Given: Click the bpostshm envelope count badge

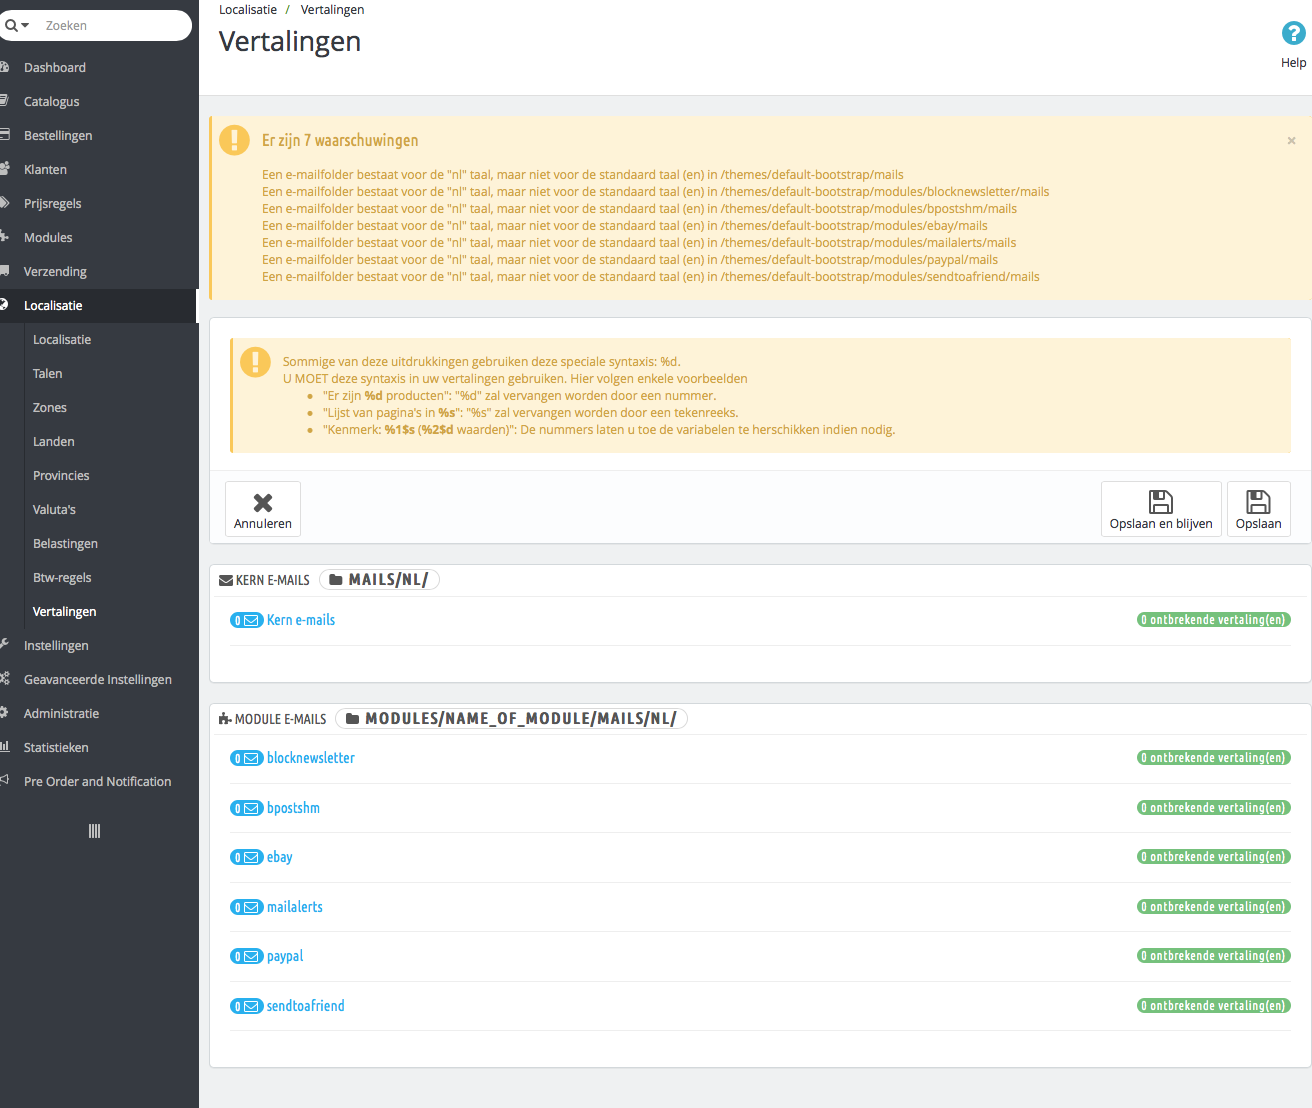Looking at the screenshot, I should click(247, 808).
